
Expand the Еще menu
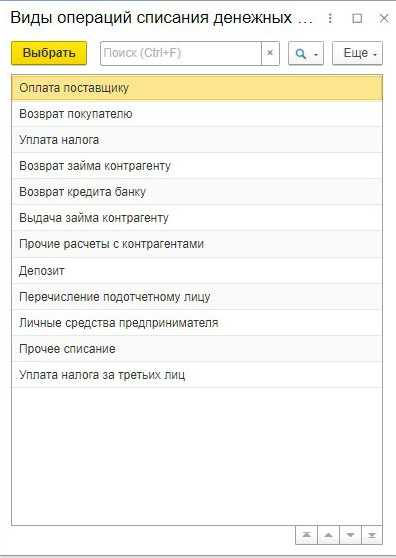tap(357, 53)
